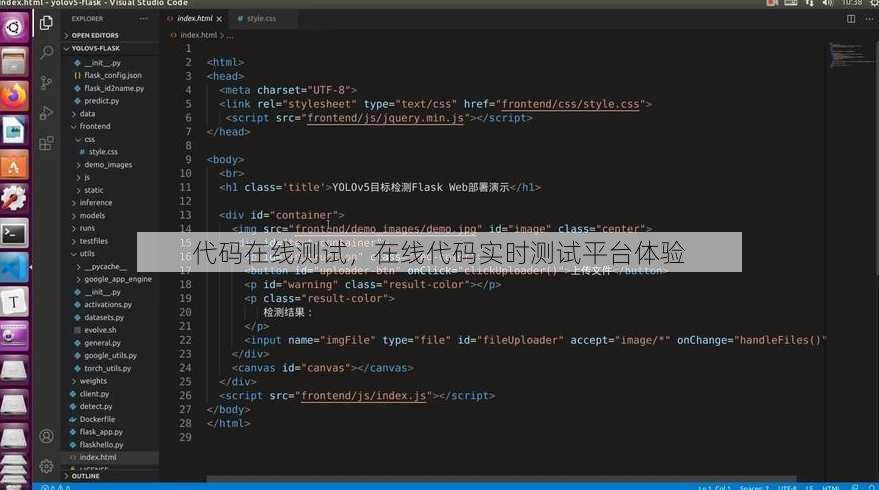Collapse the frontend folder
Image resolution: width=879 pixels, height=490 pixels.
(x=95, y=127)
